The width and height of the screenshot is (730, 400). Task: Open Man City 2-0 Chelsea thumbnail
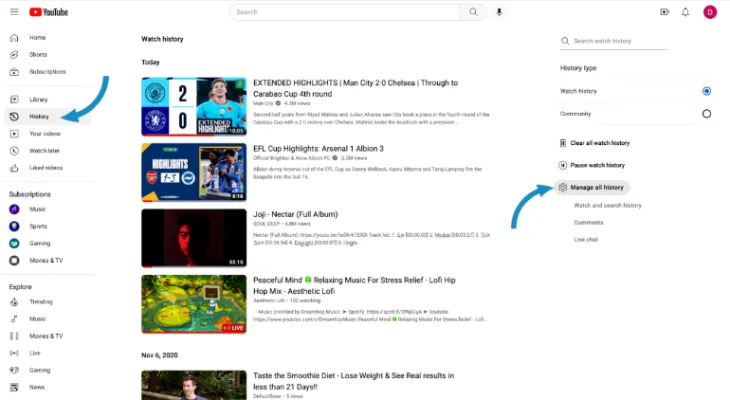point(194,107)
